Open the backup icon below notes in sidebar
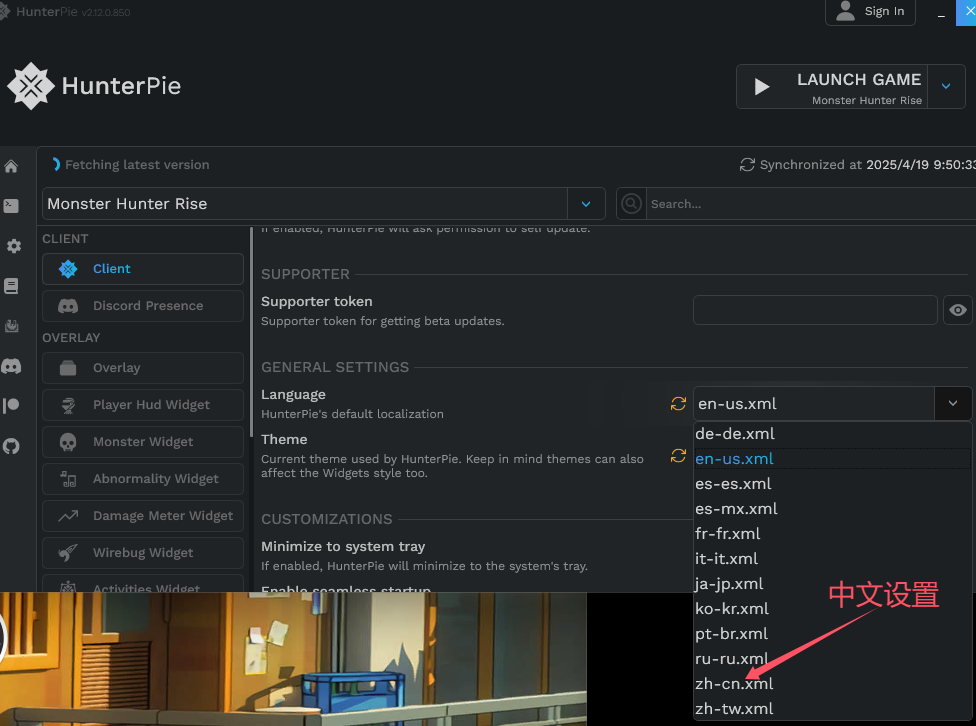The height and width of the screenshot is (726, 976). (x=11, y=326)
